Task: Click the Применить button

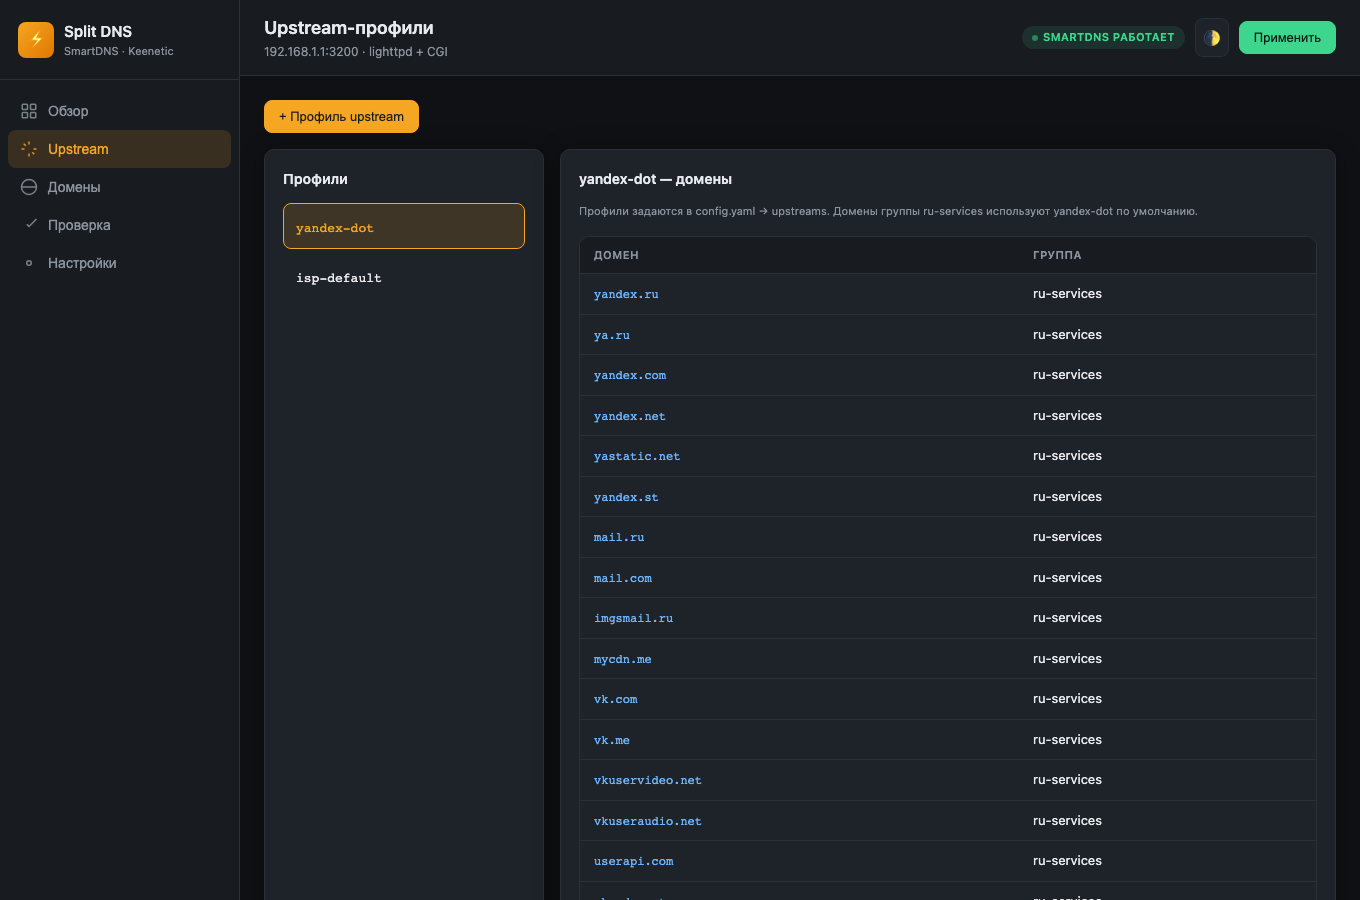Action: pos(1287,38)
